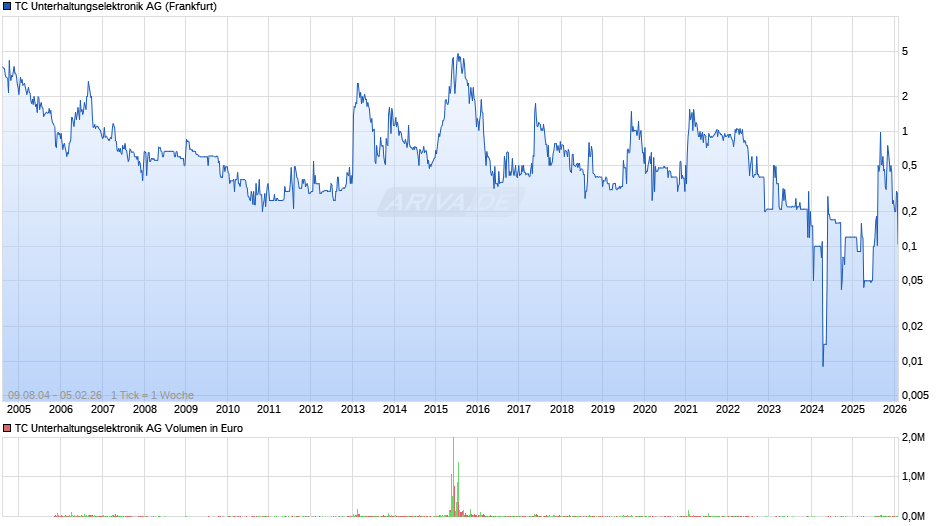The image size is (940, 526).
Task: Select year 2021 on the time axis
Action: pyautogui.click(x=686, y=409)
